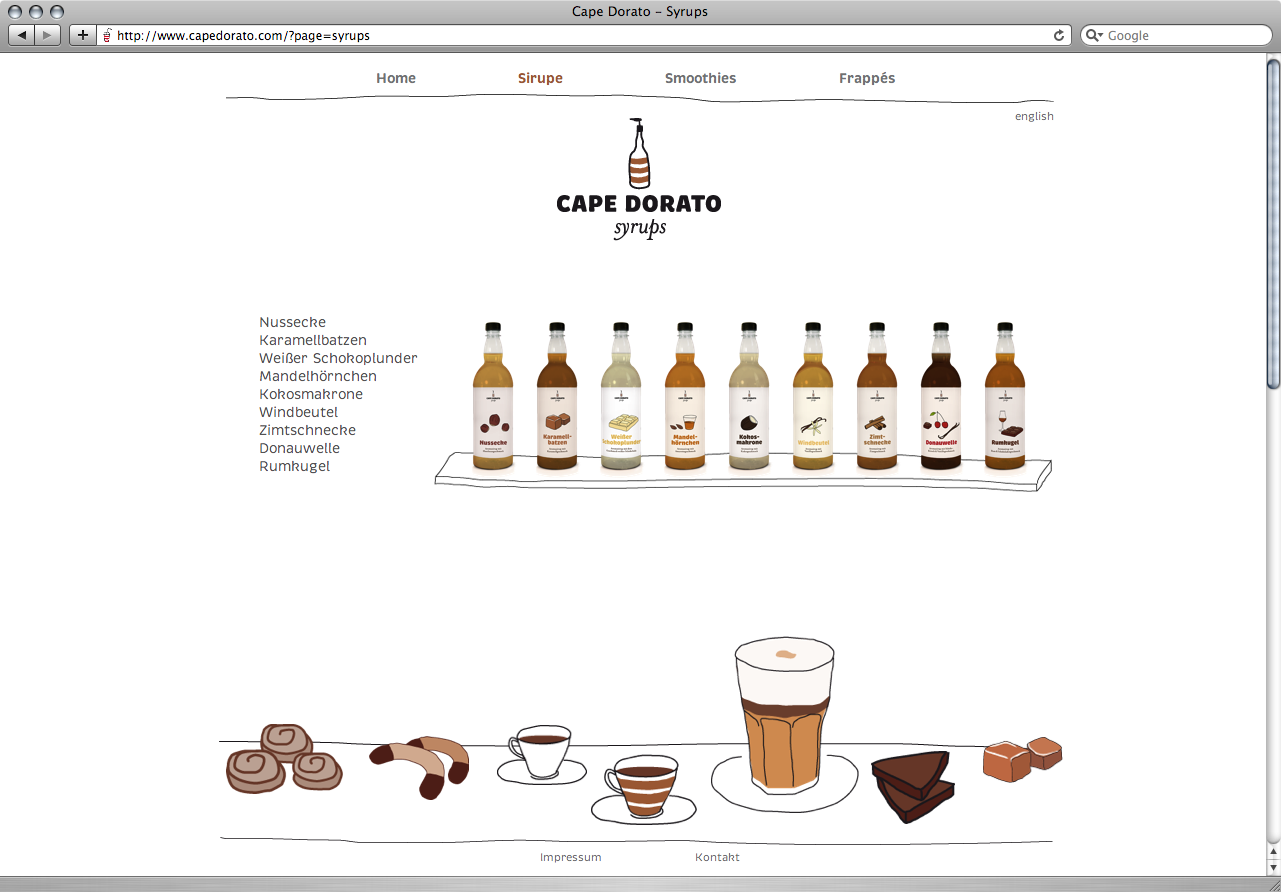Open the Weißer Schokoplunder list link
This screenshot has height=892, width=1281.
point(338,358)
